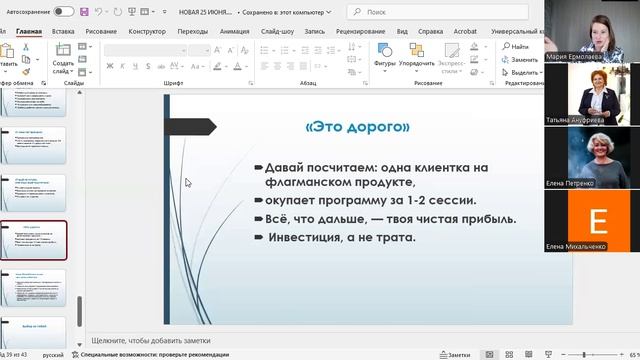The height and width of the screenshot is (360, 640).
Task: Toggle Strikethrough (abc) formatting
Action: [x=161, y=66]
